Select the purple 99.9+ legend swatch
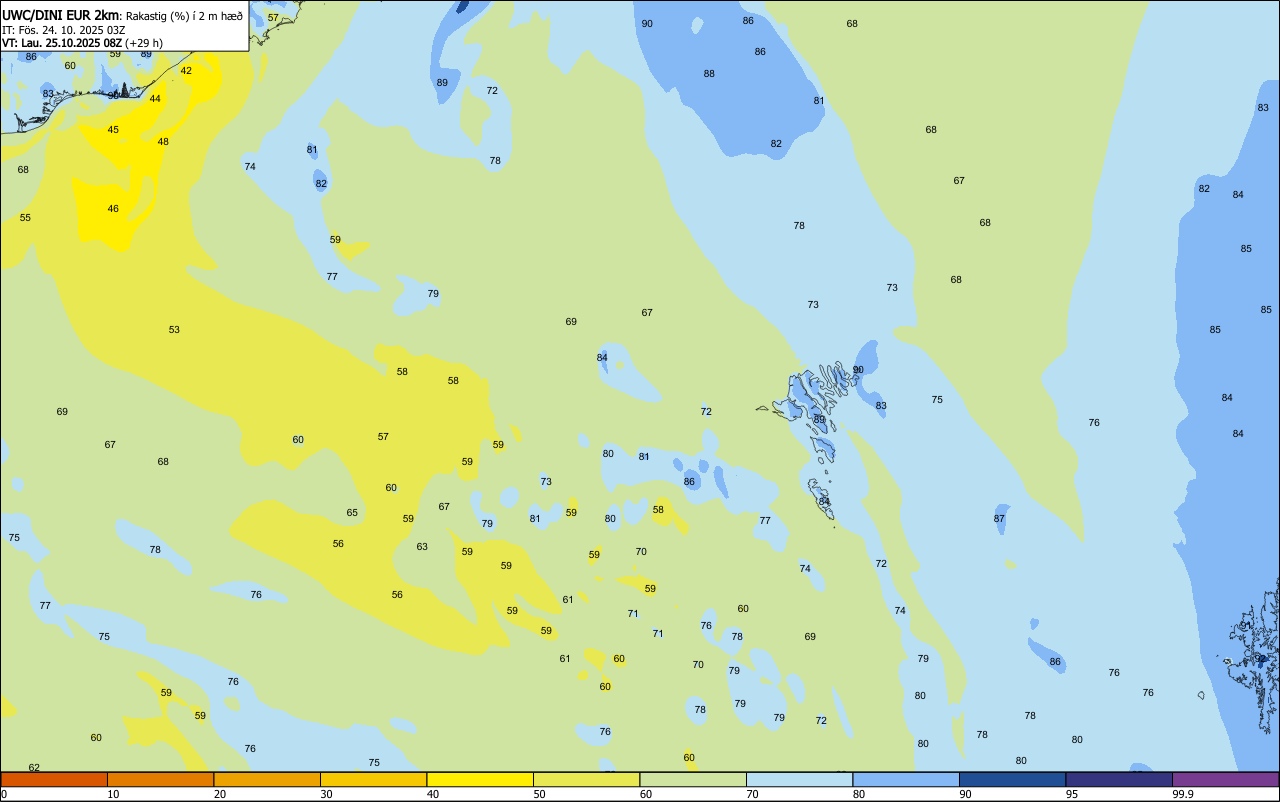This screenshot has height=802, width=1280. 1225,779
